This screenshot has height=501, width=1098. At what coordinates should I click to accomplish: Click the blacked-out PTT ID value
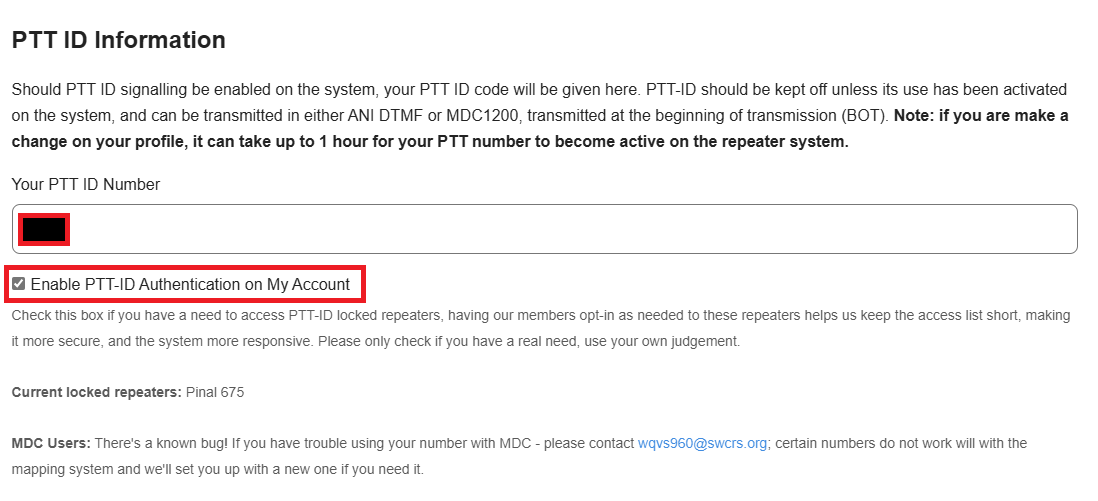pyautogui.click(x=44, y=230)
